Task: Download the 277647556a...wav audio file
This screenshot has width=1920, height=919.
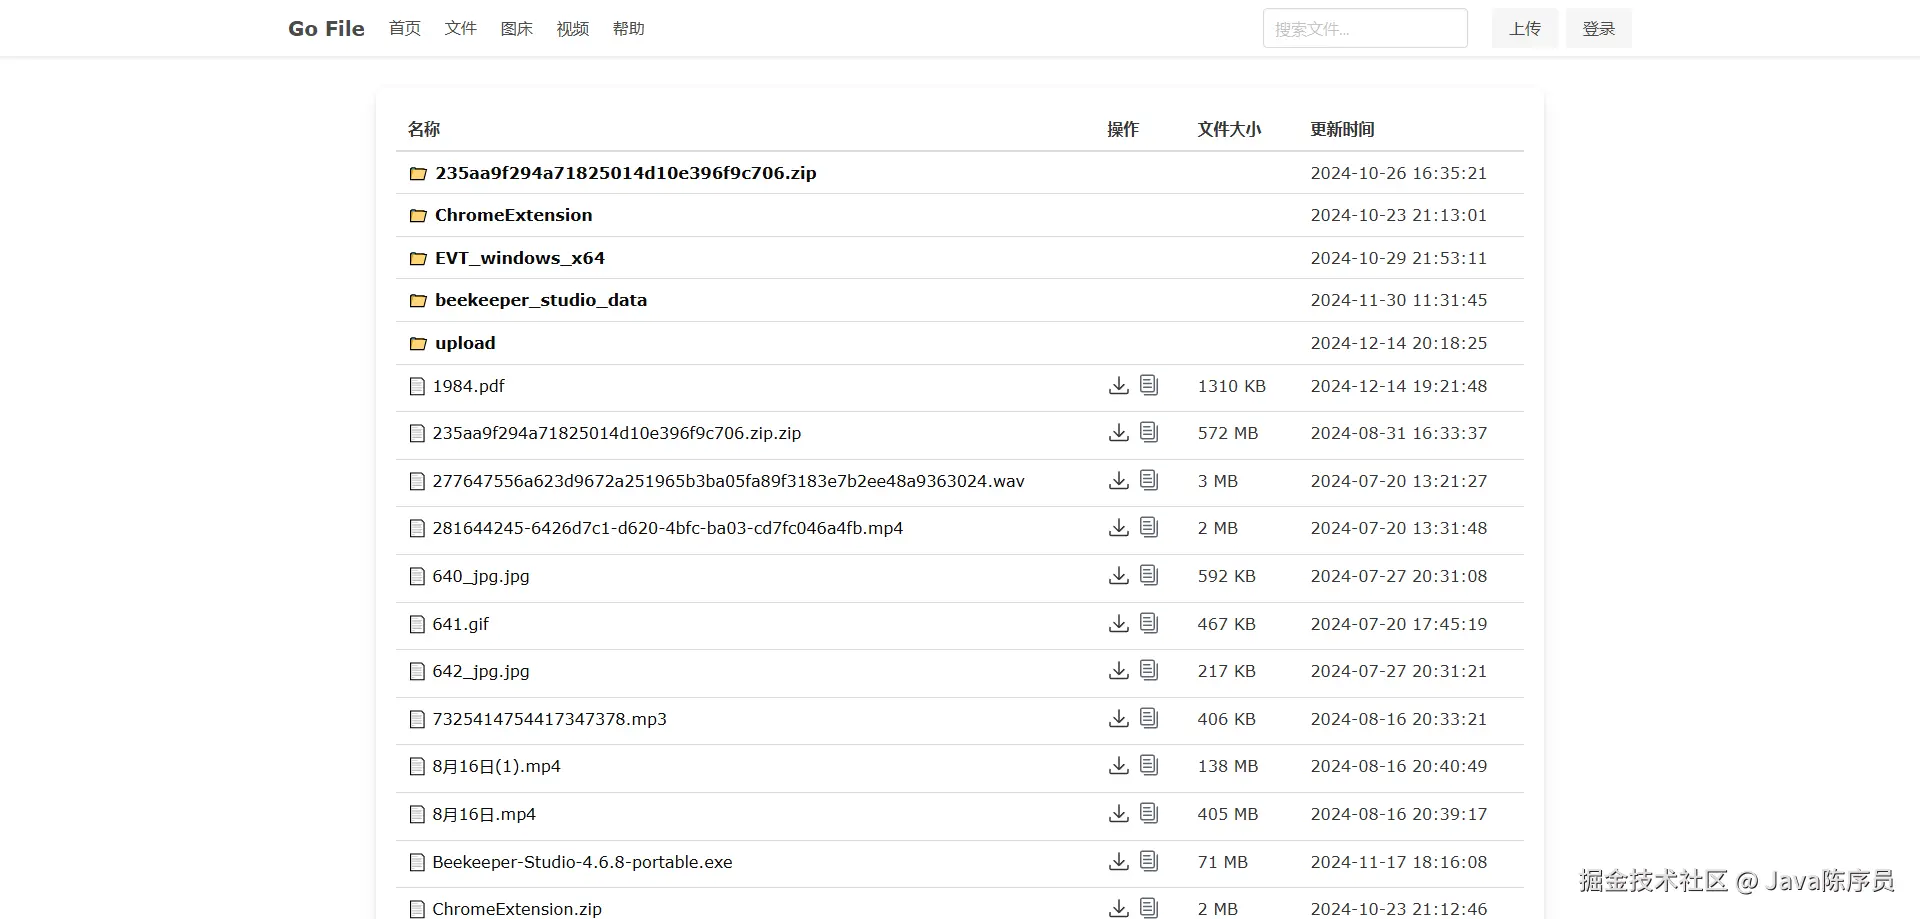Action: click(x=1118, y=481)
